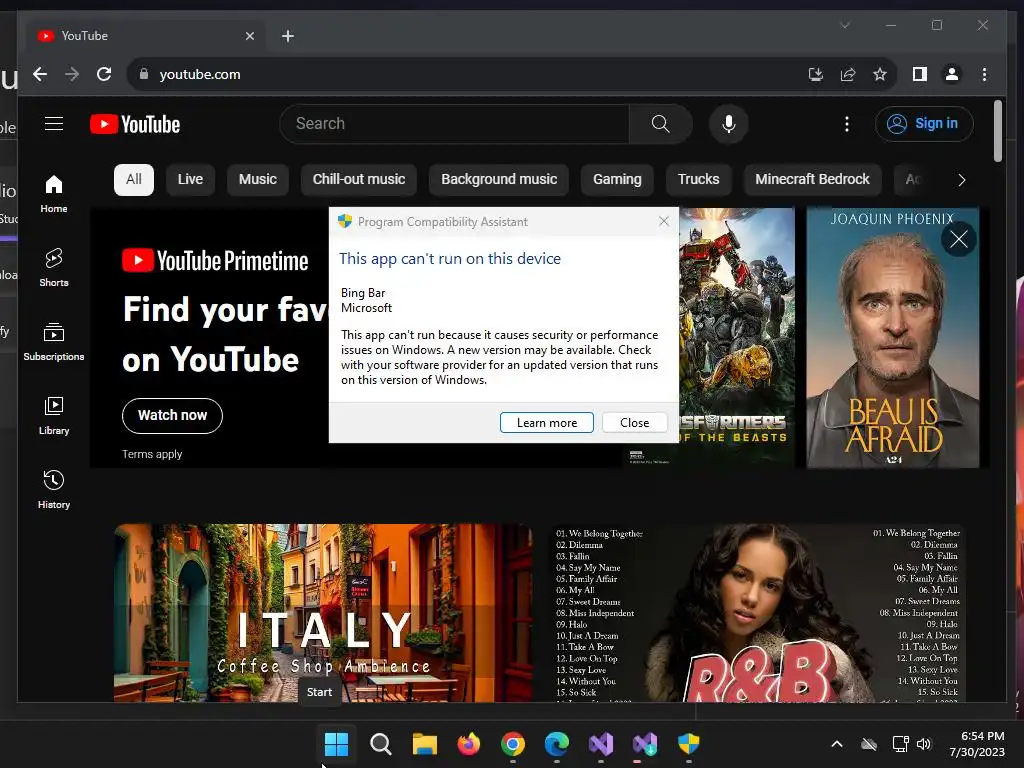
Task: Click the YouTube search input field
Action: coord(454,123)
